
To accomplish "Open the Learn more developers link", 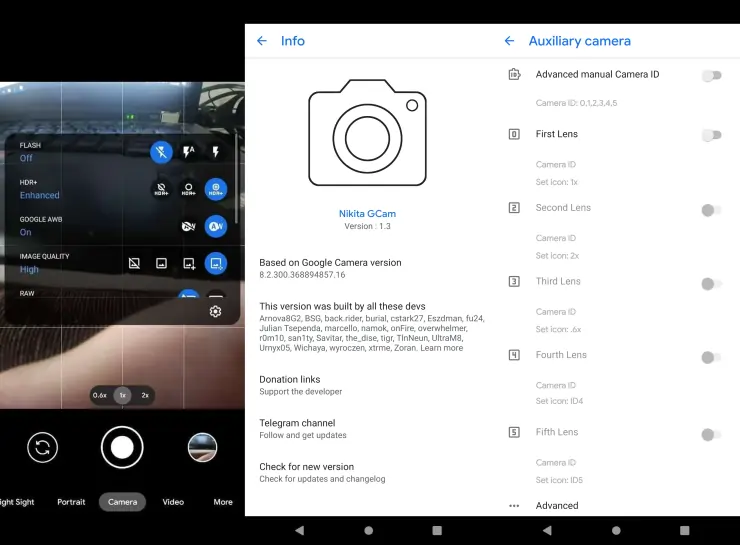I will (442, 348).
